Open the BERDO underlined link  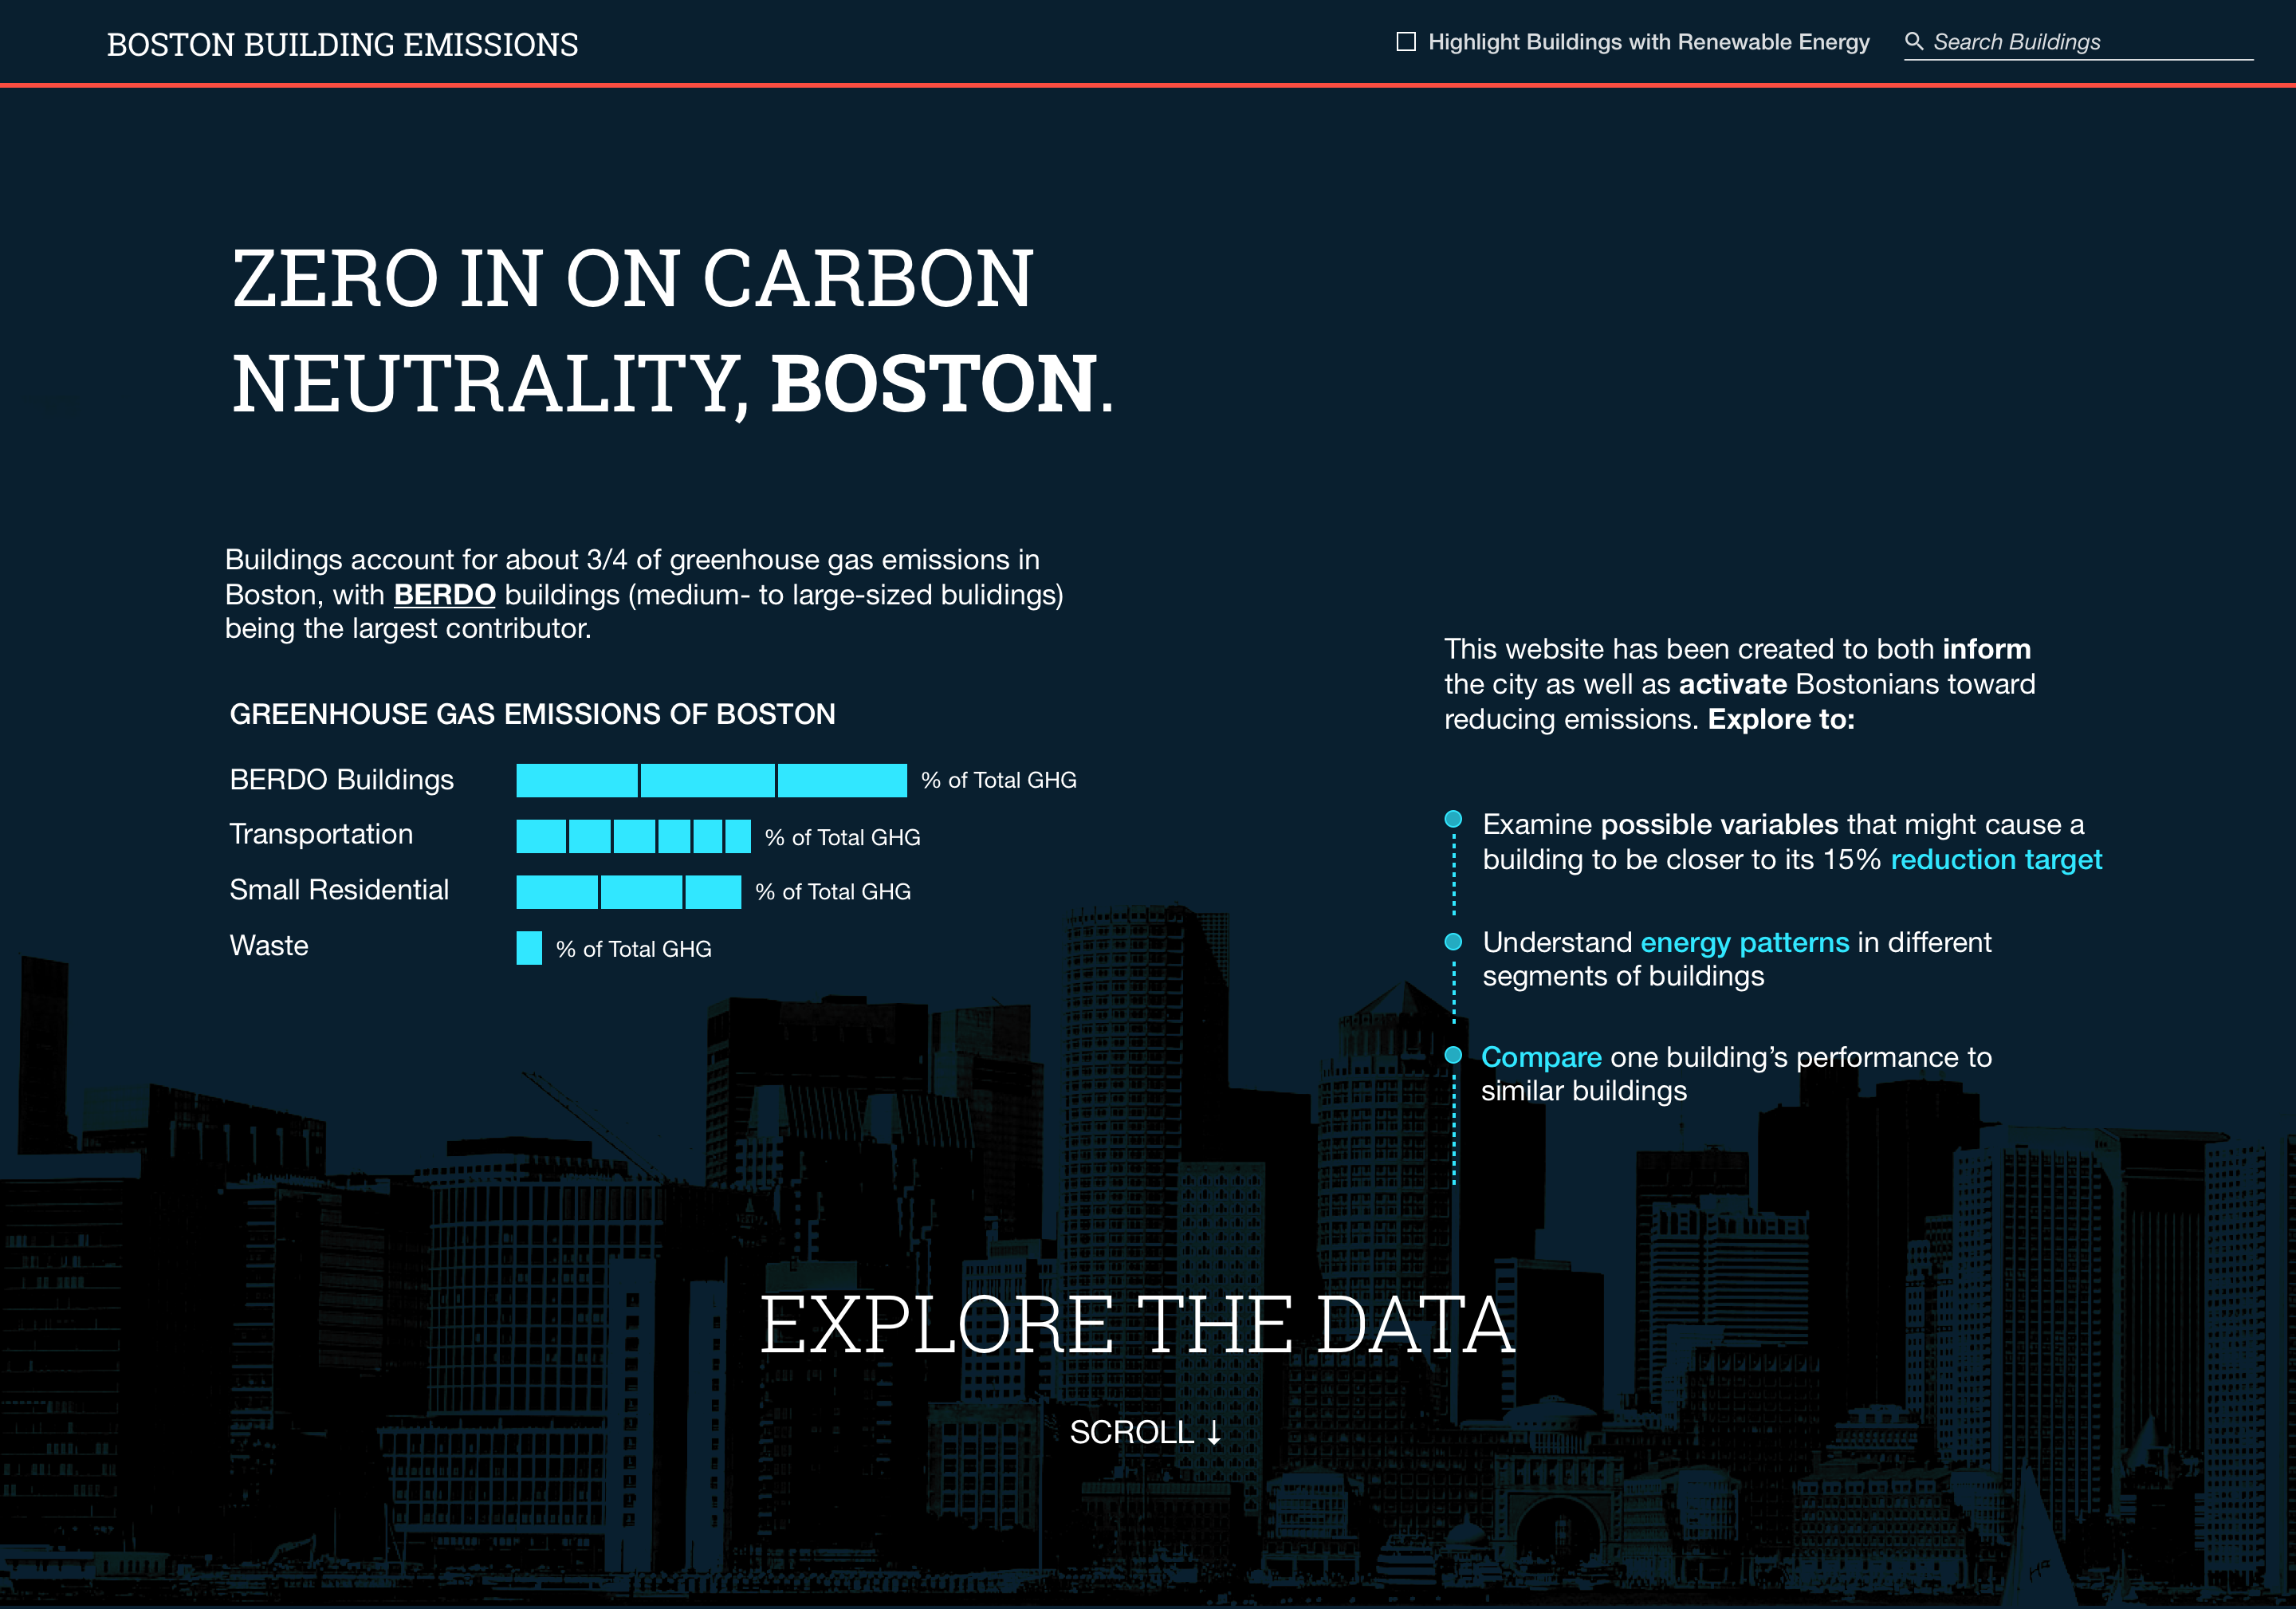click(x=444, y=595)
